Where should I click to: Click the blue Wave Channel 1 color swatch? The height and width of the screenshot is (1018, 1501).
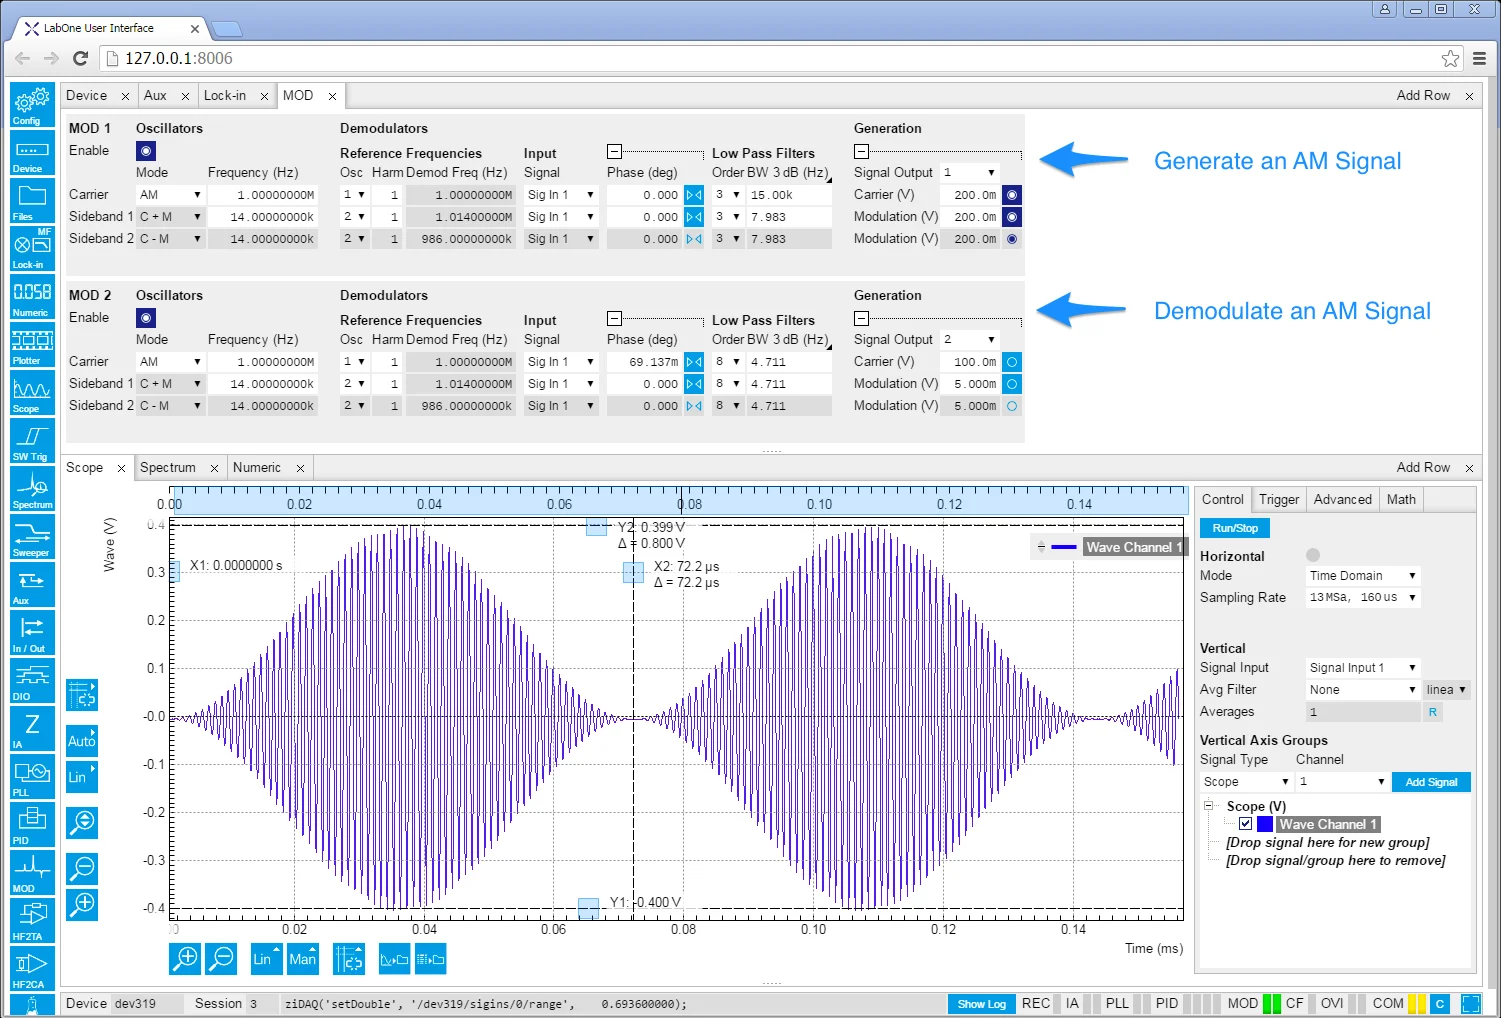pyautogui.click(x=1265, y=824)
